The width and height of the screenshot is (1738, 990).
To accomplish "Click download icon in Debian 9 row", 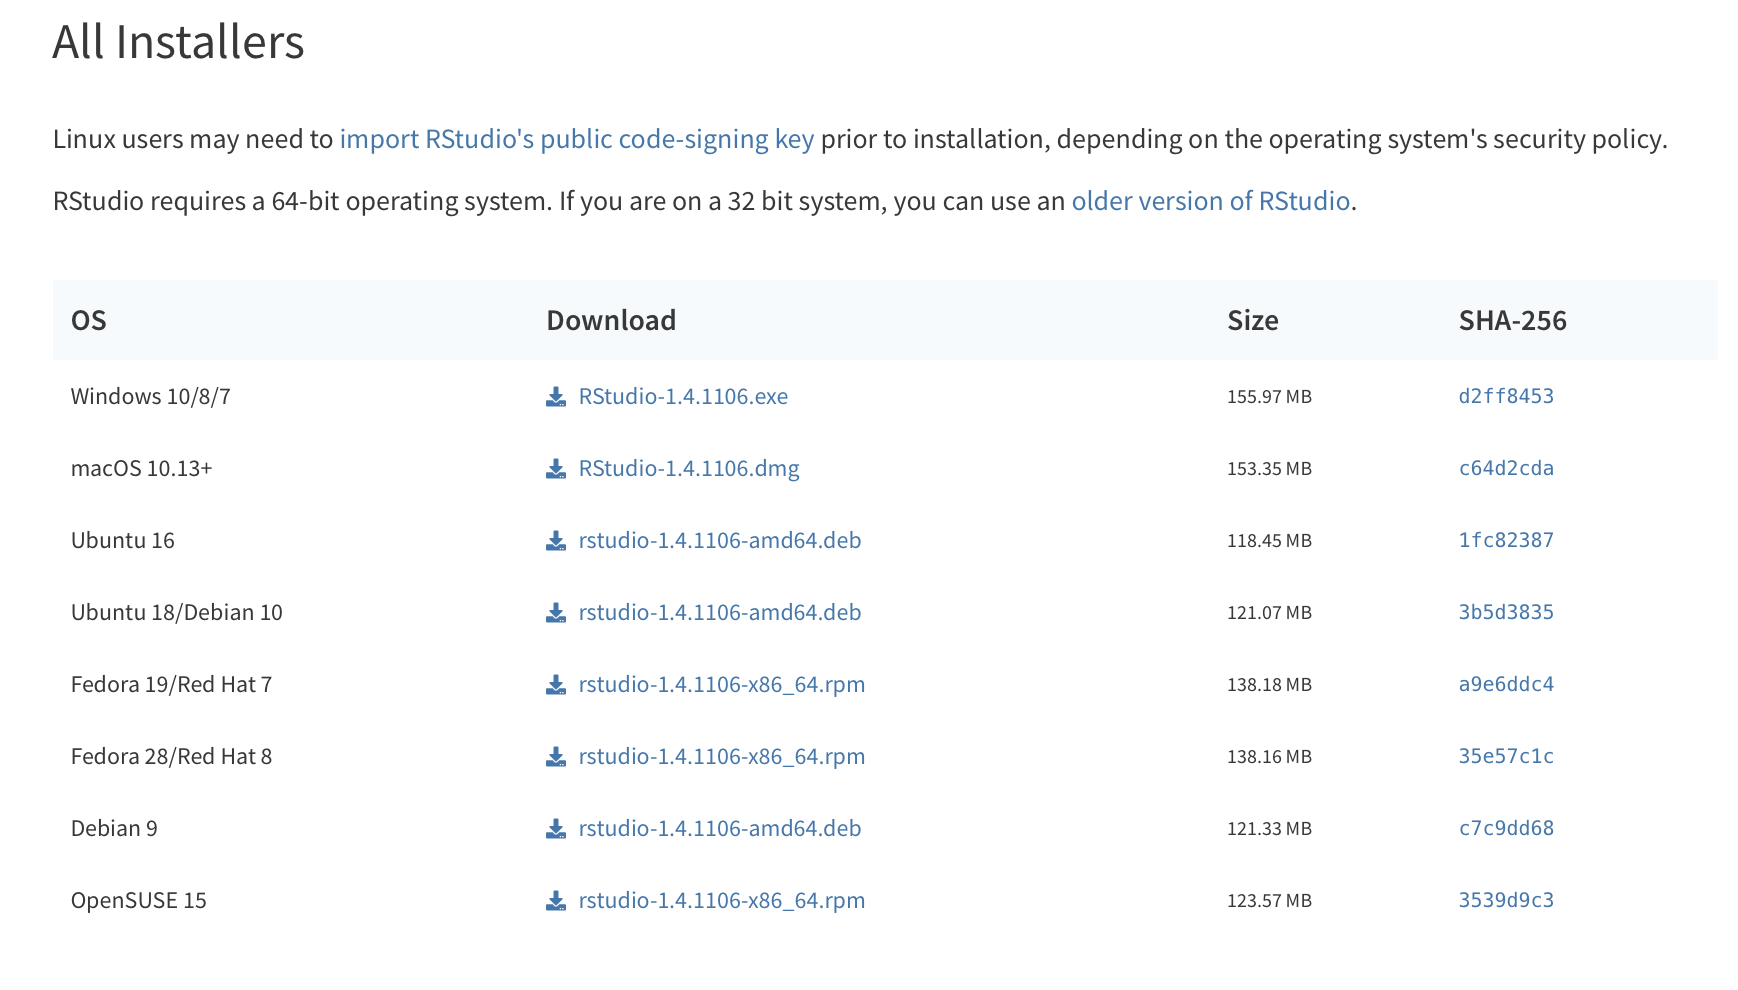I will [556, 829].
